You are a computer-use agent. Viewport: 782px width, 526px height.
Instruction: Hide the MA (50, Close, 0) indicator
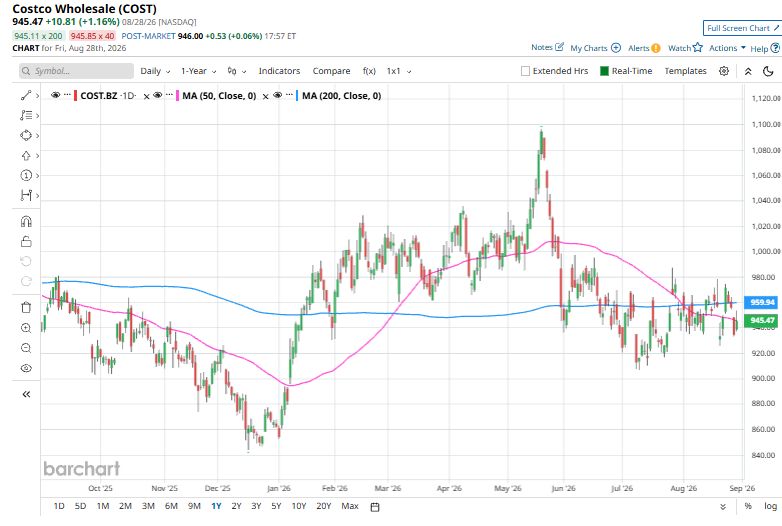158,95
